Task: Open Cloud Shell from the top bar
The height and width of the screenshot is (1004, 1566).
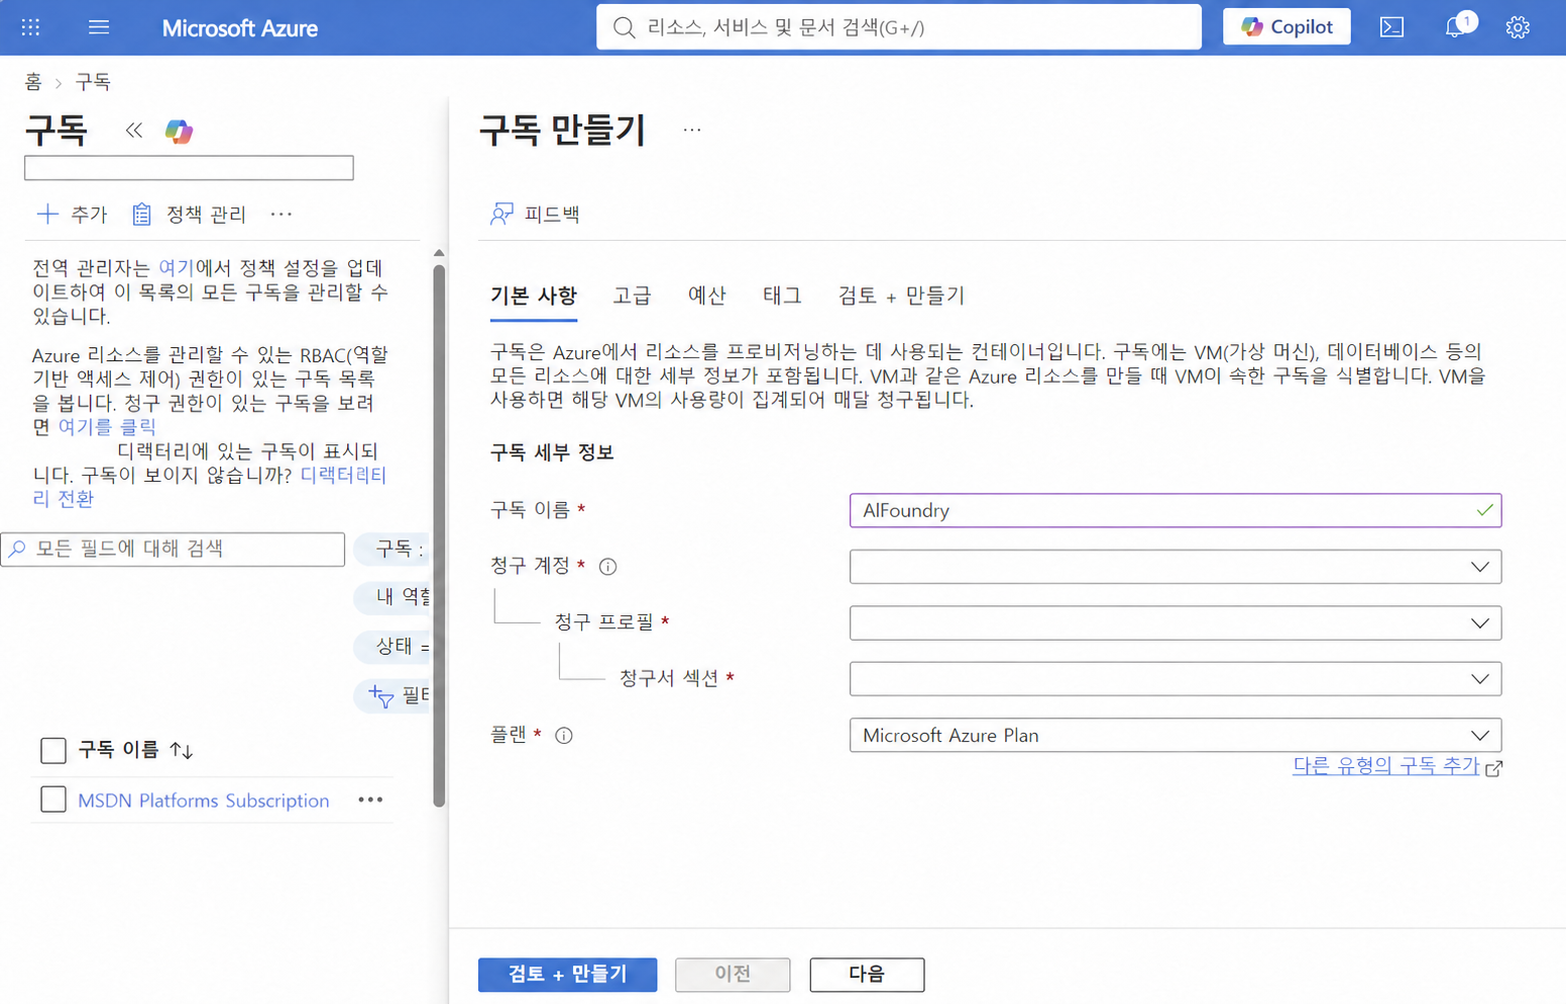Action: pos(1392,27)
